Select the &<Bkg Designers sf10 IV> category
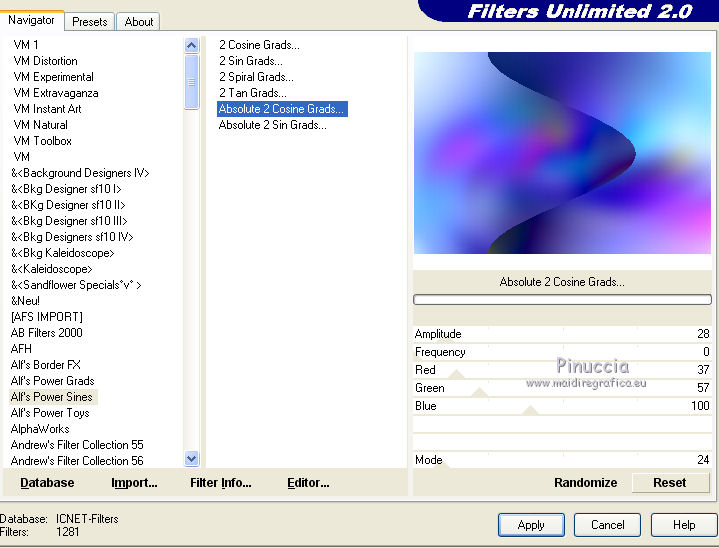The image size is (719, 548). pos(72,237)
